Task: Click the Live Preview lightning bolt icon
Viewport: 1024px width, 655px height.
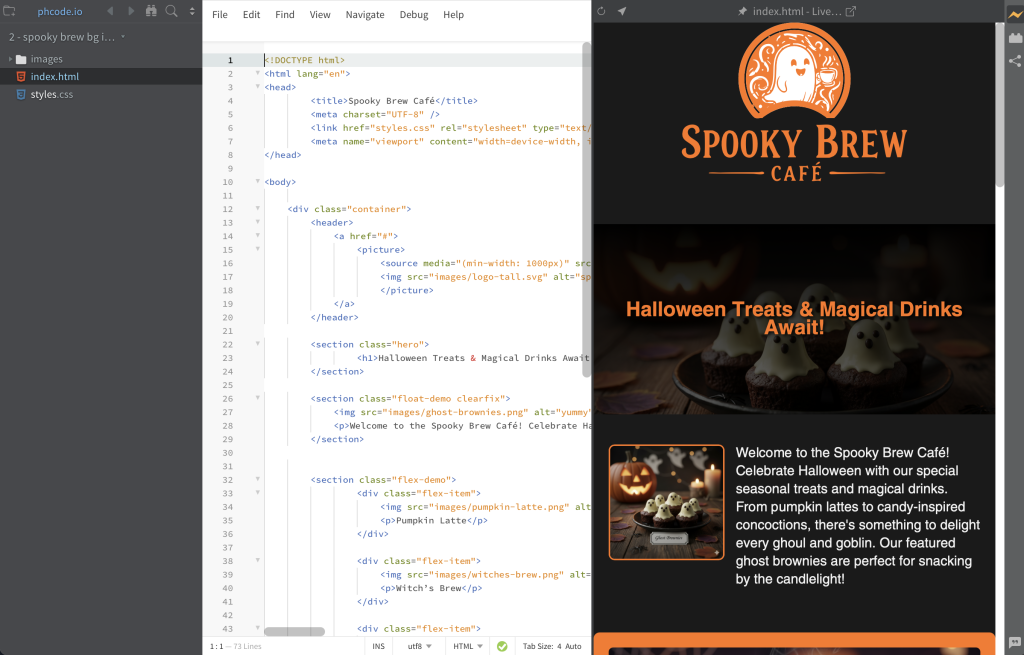Action: [x=1014, y=14]
